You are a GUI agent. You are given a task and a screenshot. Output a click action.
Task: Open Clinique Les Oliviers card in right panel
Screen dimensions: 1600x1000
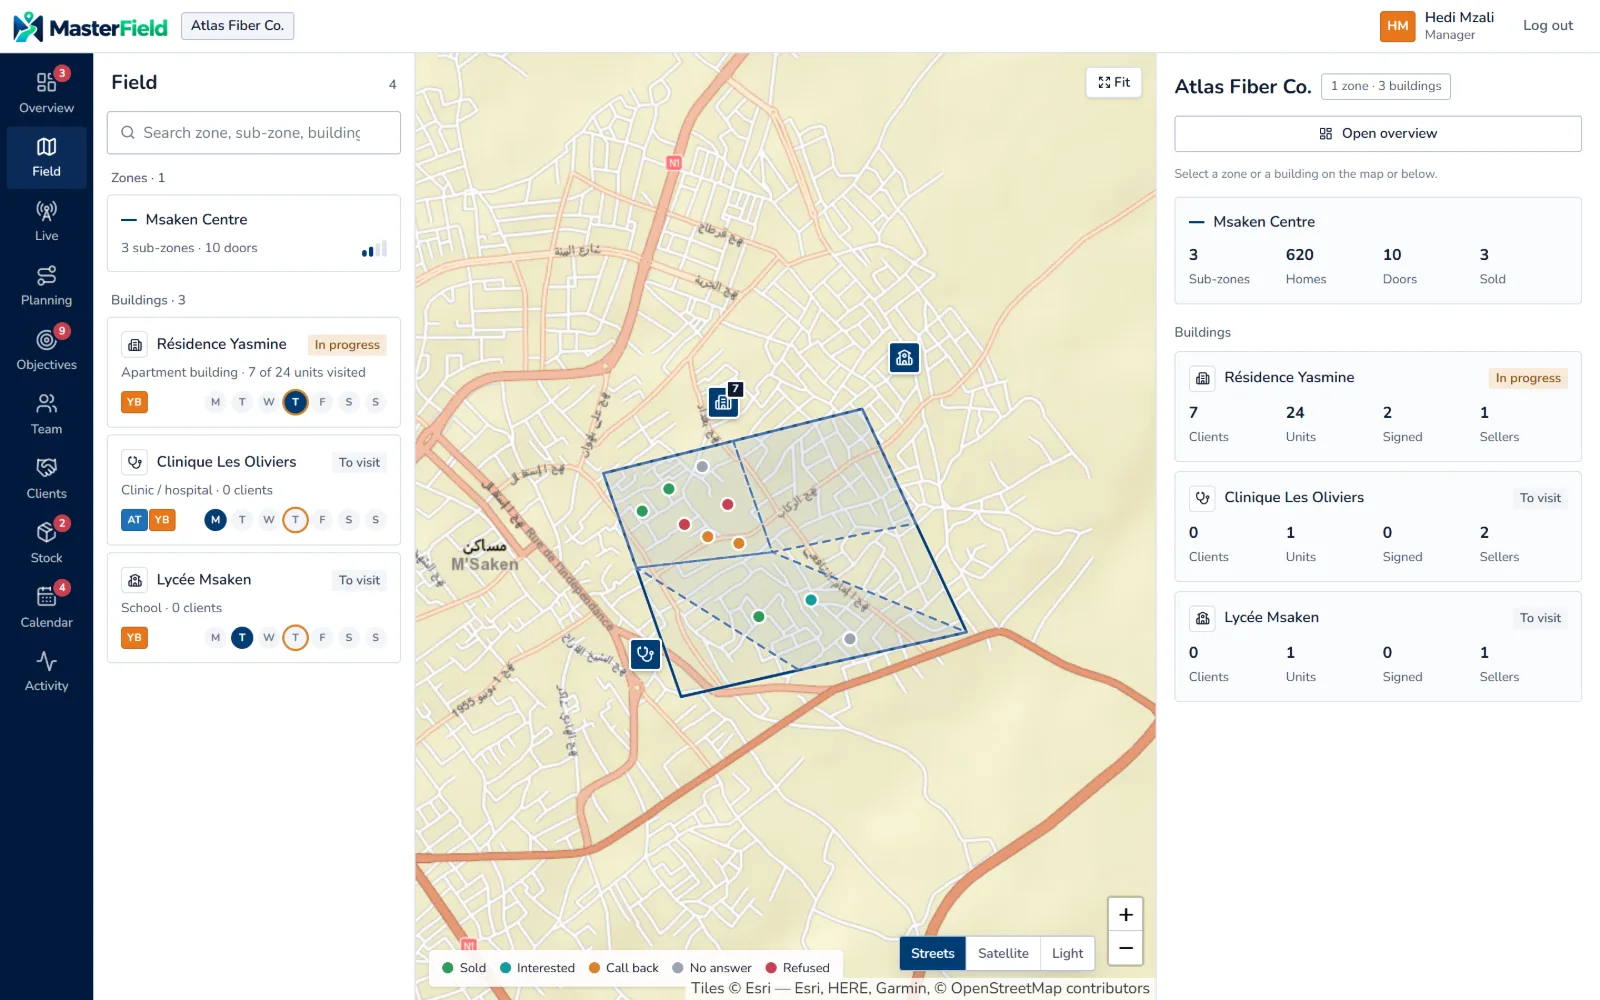click(x=1377, y=526)
